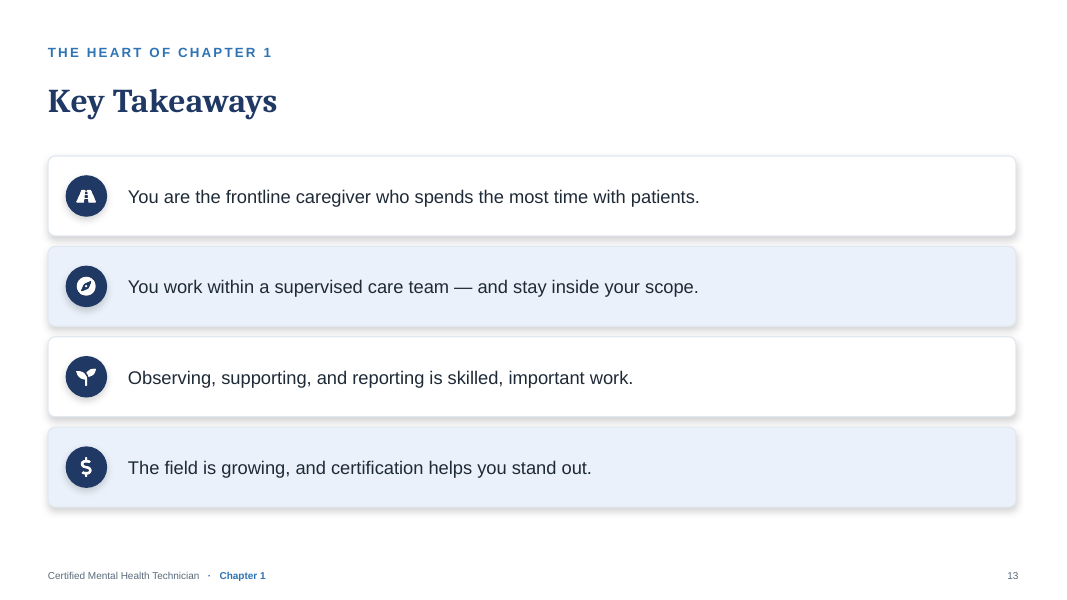
Task: Click empty right area of first white card
Action: [857, 197]
